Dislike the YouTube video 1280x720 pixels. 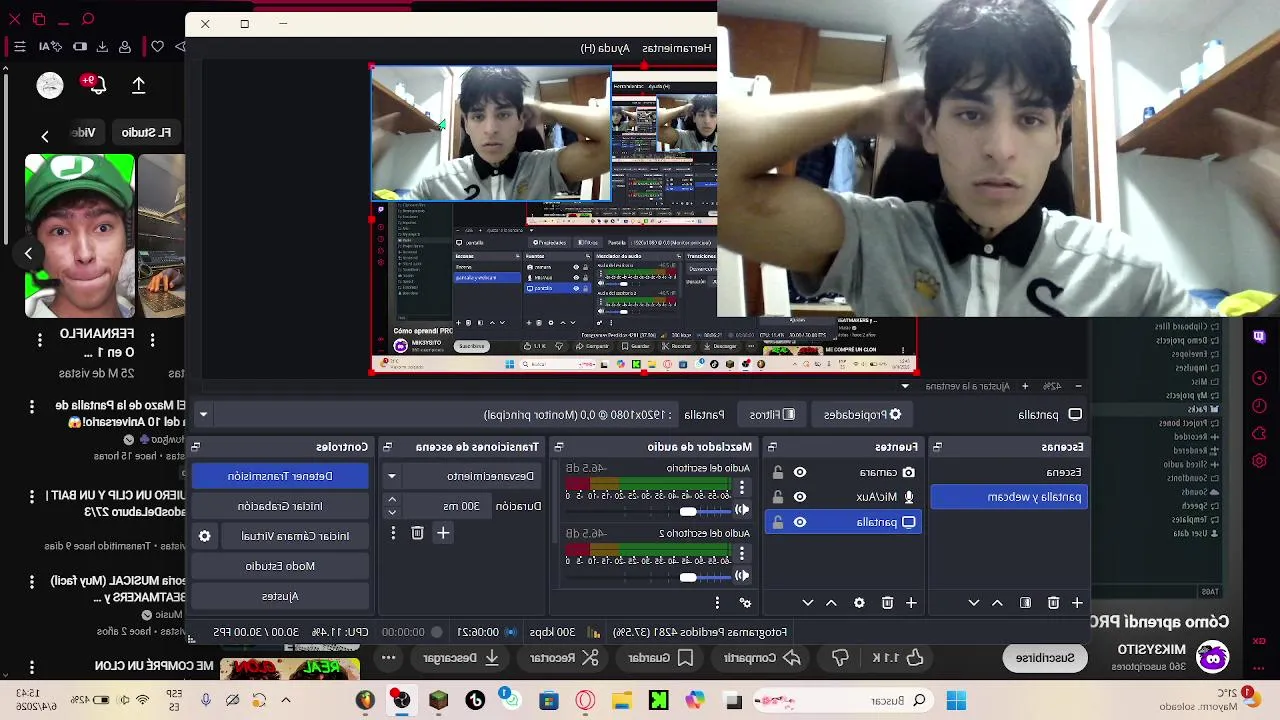click(840, 657)
